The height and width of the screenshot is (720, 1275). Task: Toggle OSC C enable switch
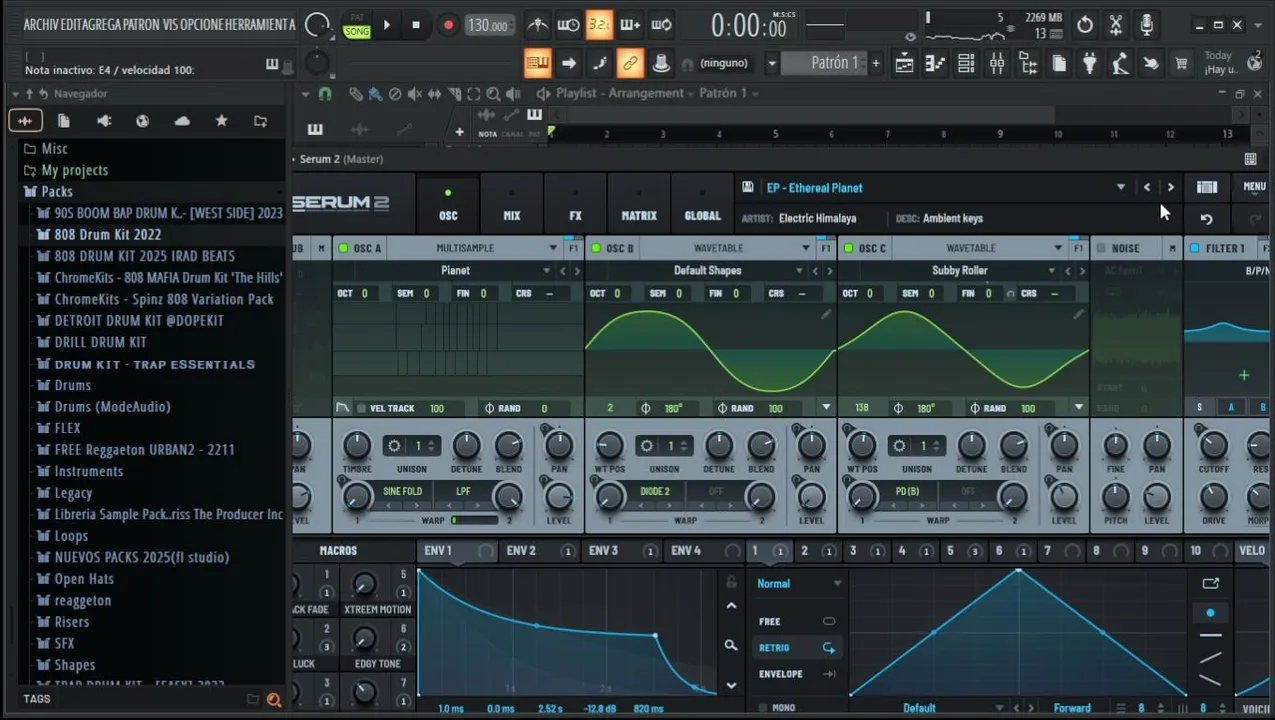[849, 248]
